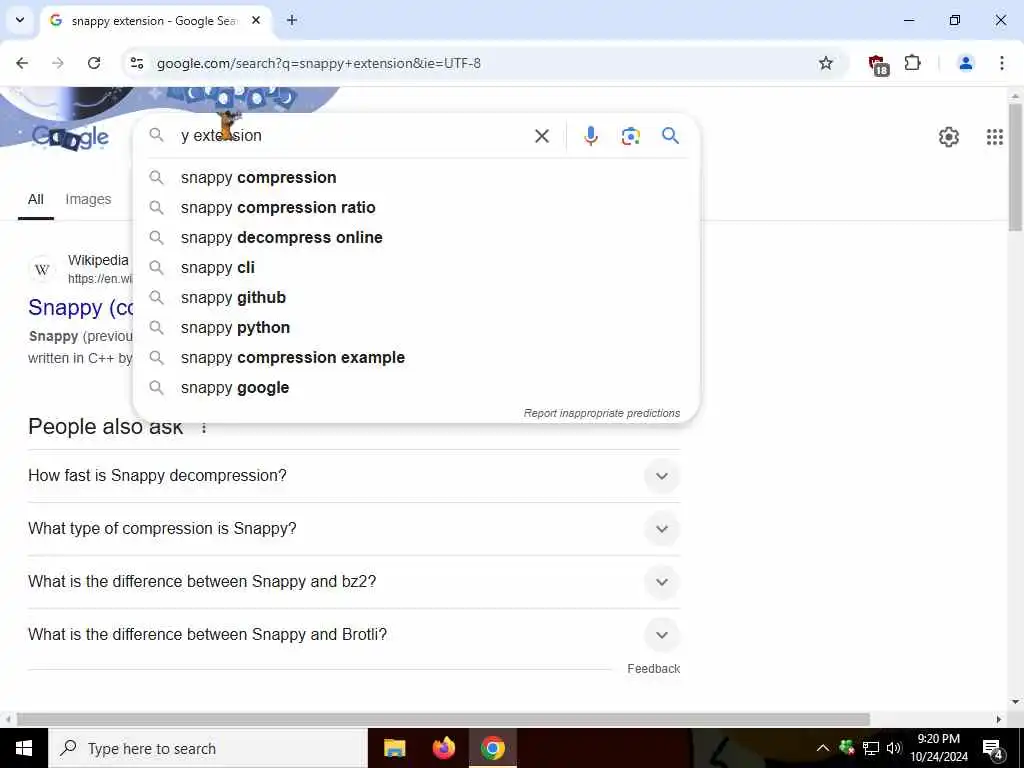Click the blue magnifier search button
Screen dimensions: 1024x768
pos(670,135)
